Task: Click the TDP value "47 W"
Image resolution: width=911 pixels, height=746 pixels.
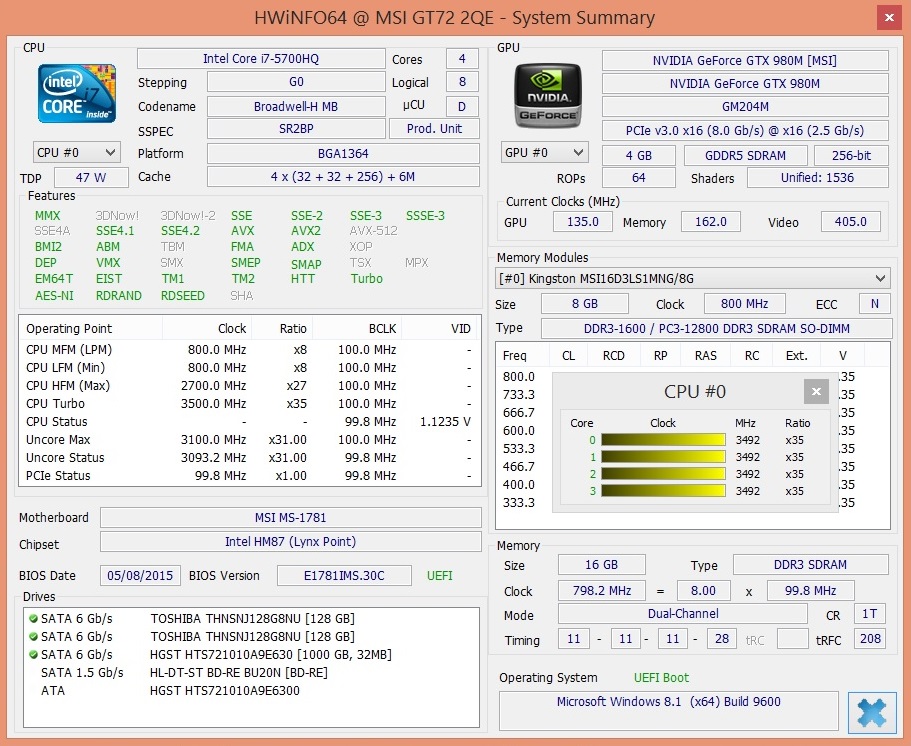Action: tap(91, 178)
